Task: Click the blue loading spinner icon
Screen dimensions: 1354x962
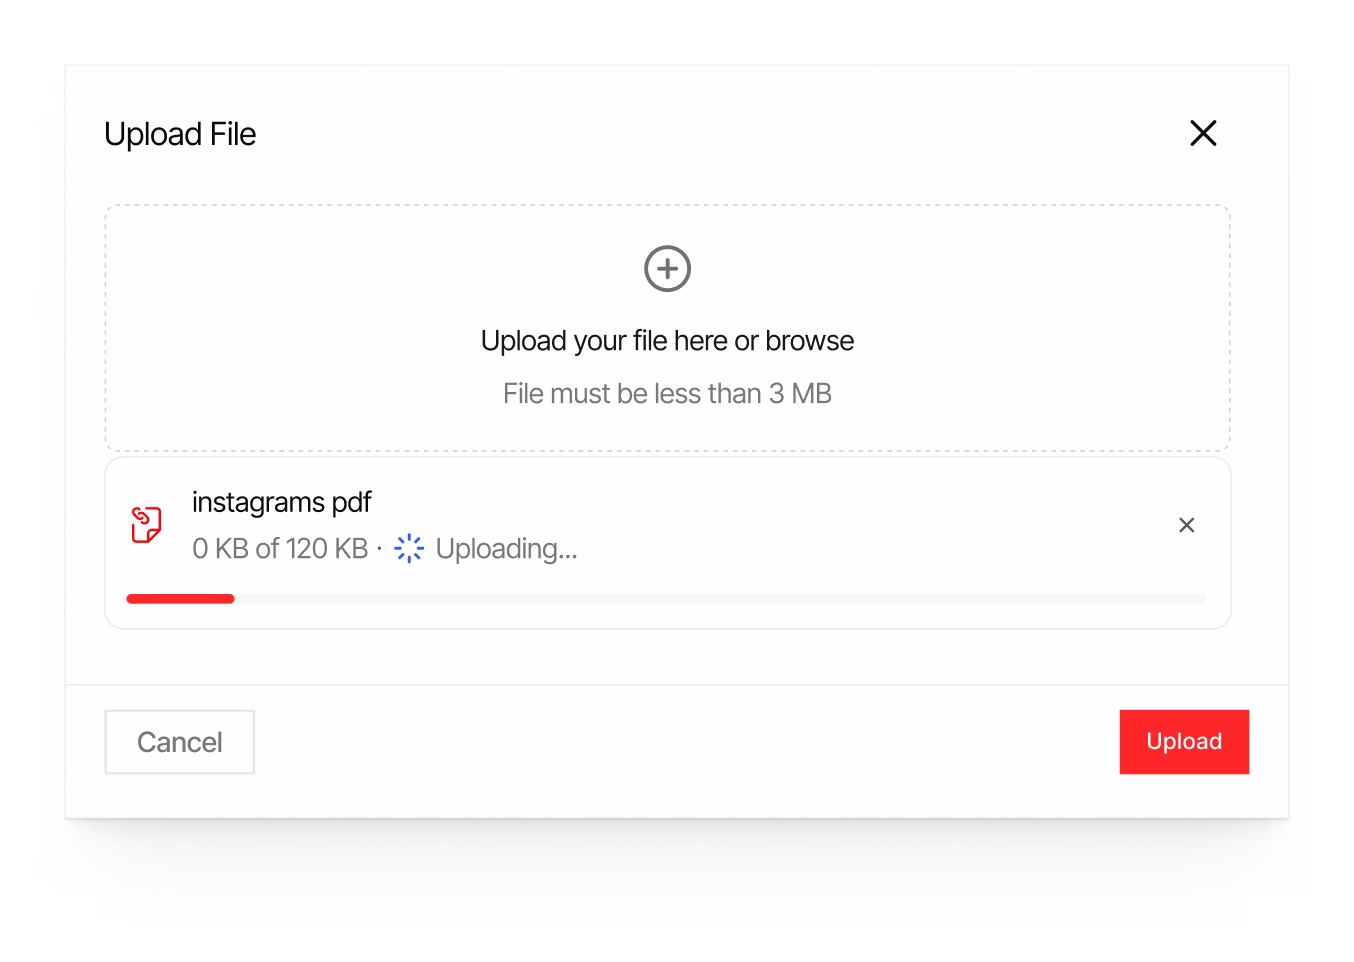Action: (x=409, y=548)
